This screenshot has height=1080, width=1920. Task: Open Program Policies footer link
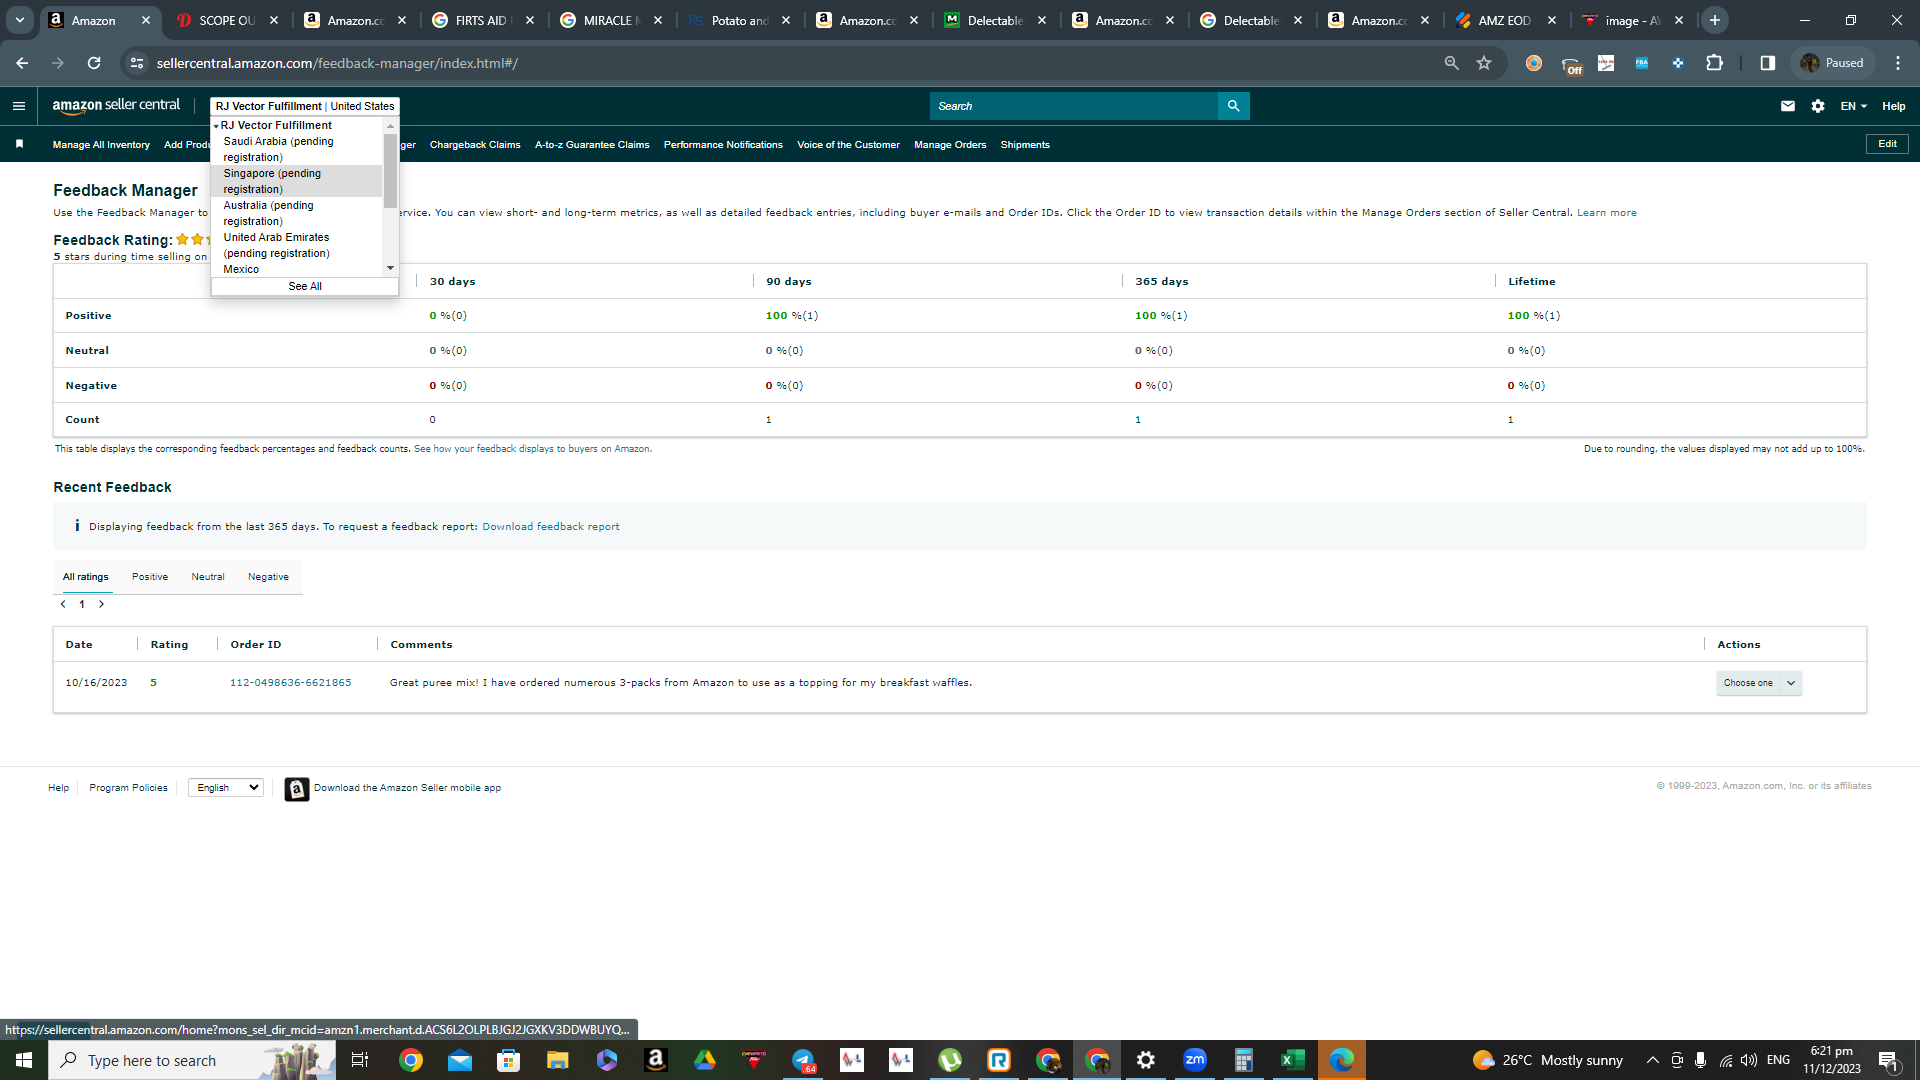click(128, 788)
